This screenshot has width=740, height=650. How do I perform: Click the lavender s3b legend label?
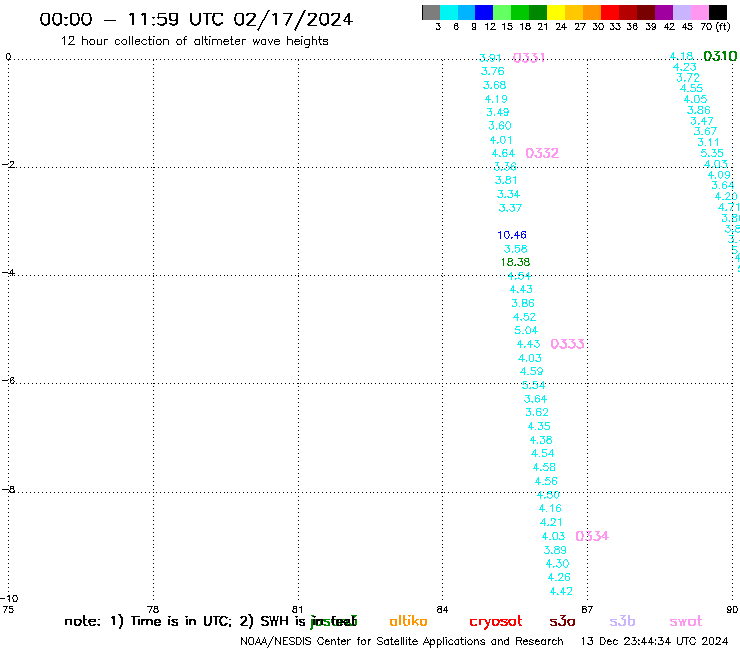(622, 621)
